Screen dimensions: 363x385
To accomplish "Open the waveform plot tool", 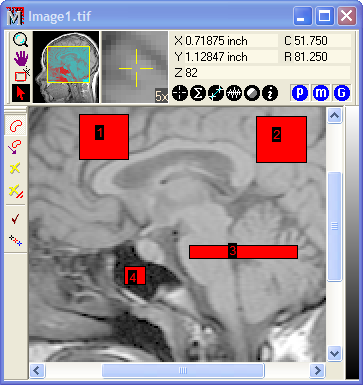I will pyautogui.click(x=234, y=93).
